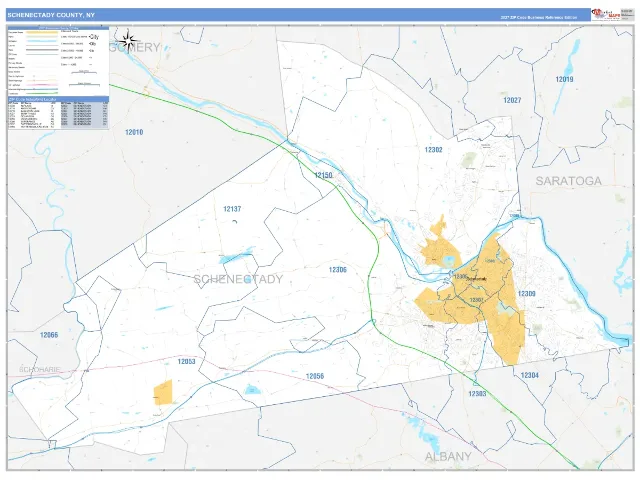Select the 12056 ZIP code label
This screenshot has height=480, width=640.
(315, 376)
